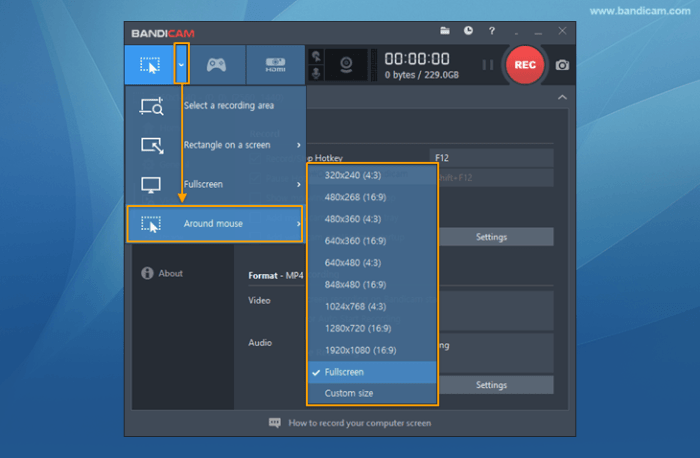Collapse the panel with the up chevron
Screen dimensions: 700x458
click(x=562, y=97)
